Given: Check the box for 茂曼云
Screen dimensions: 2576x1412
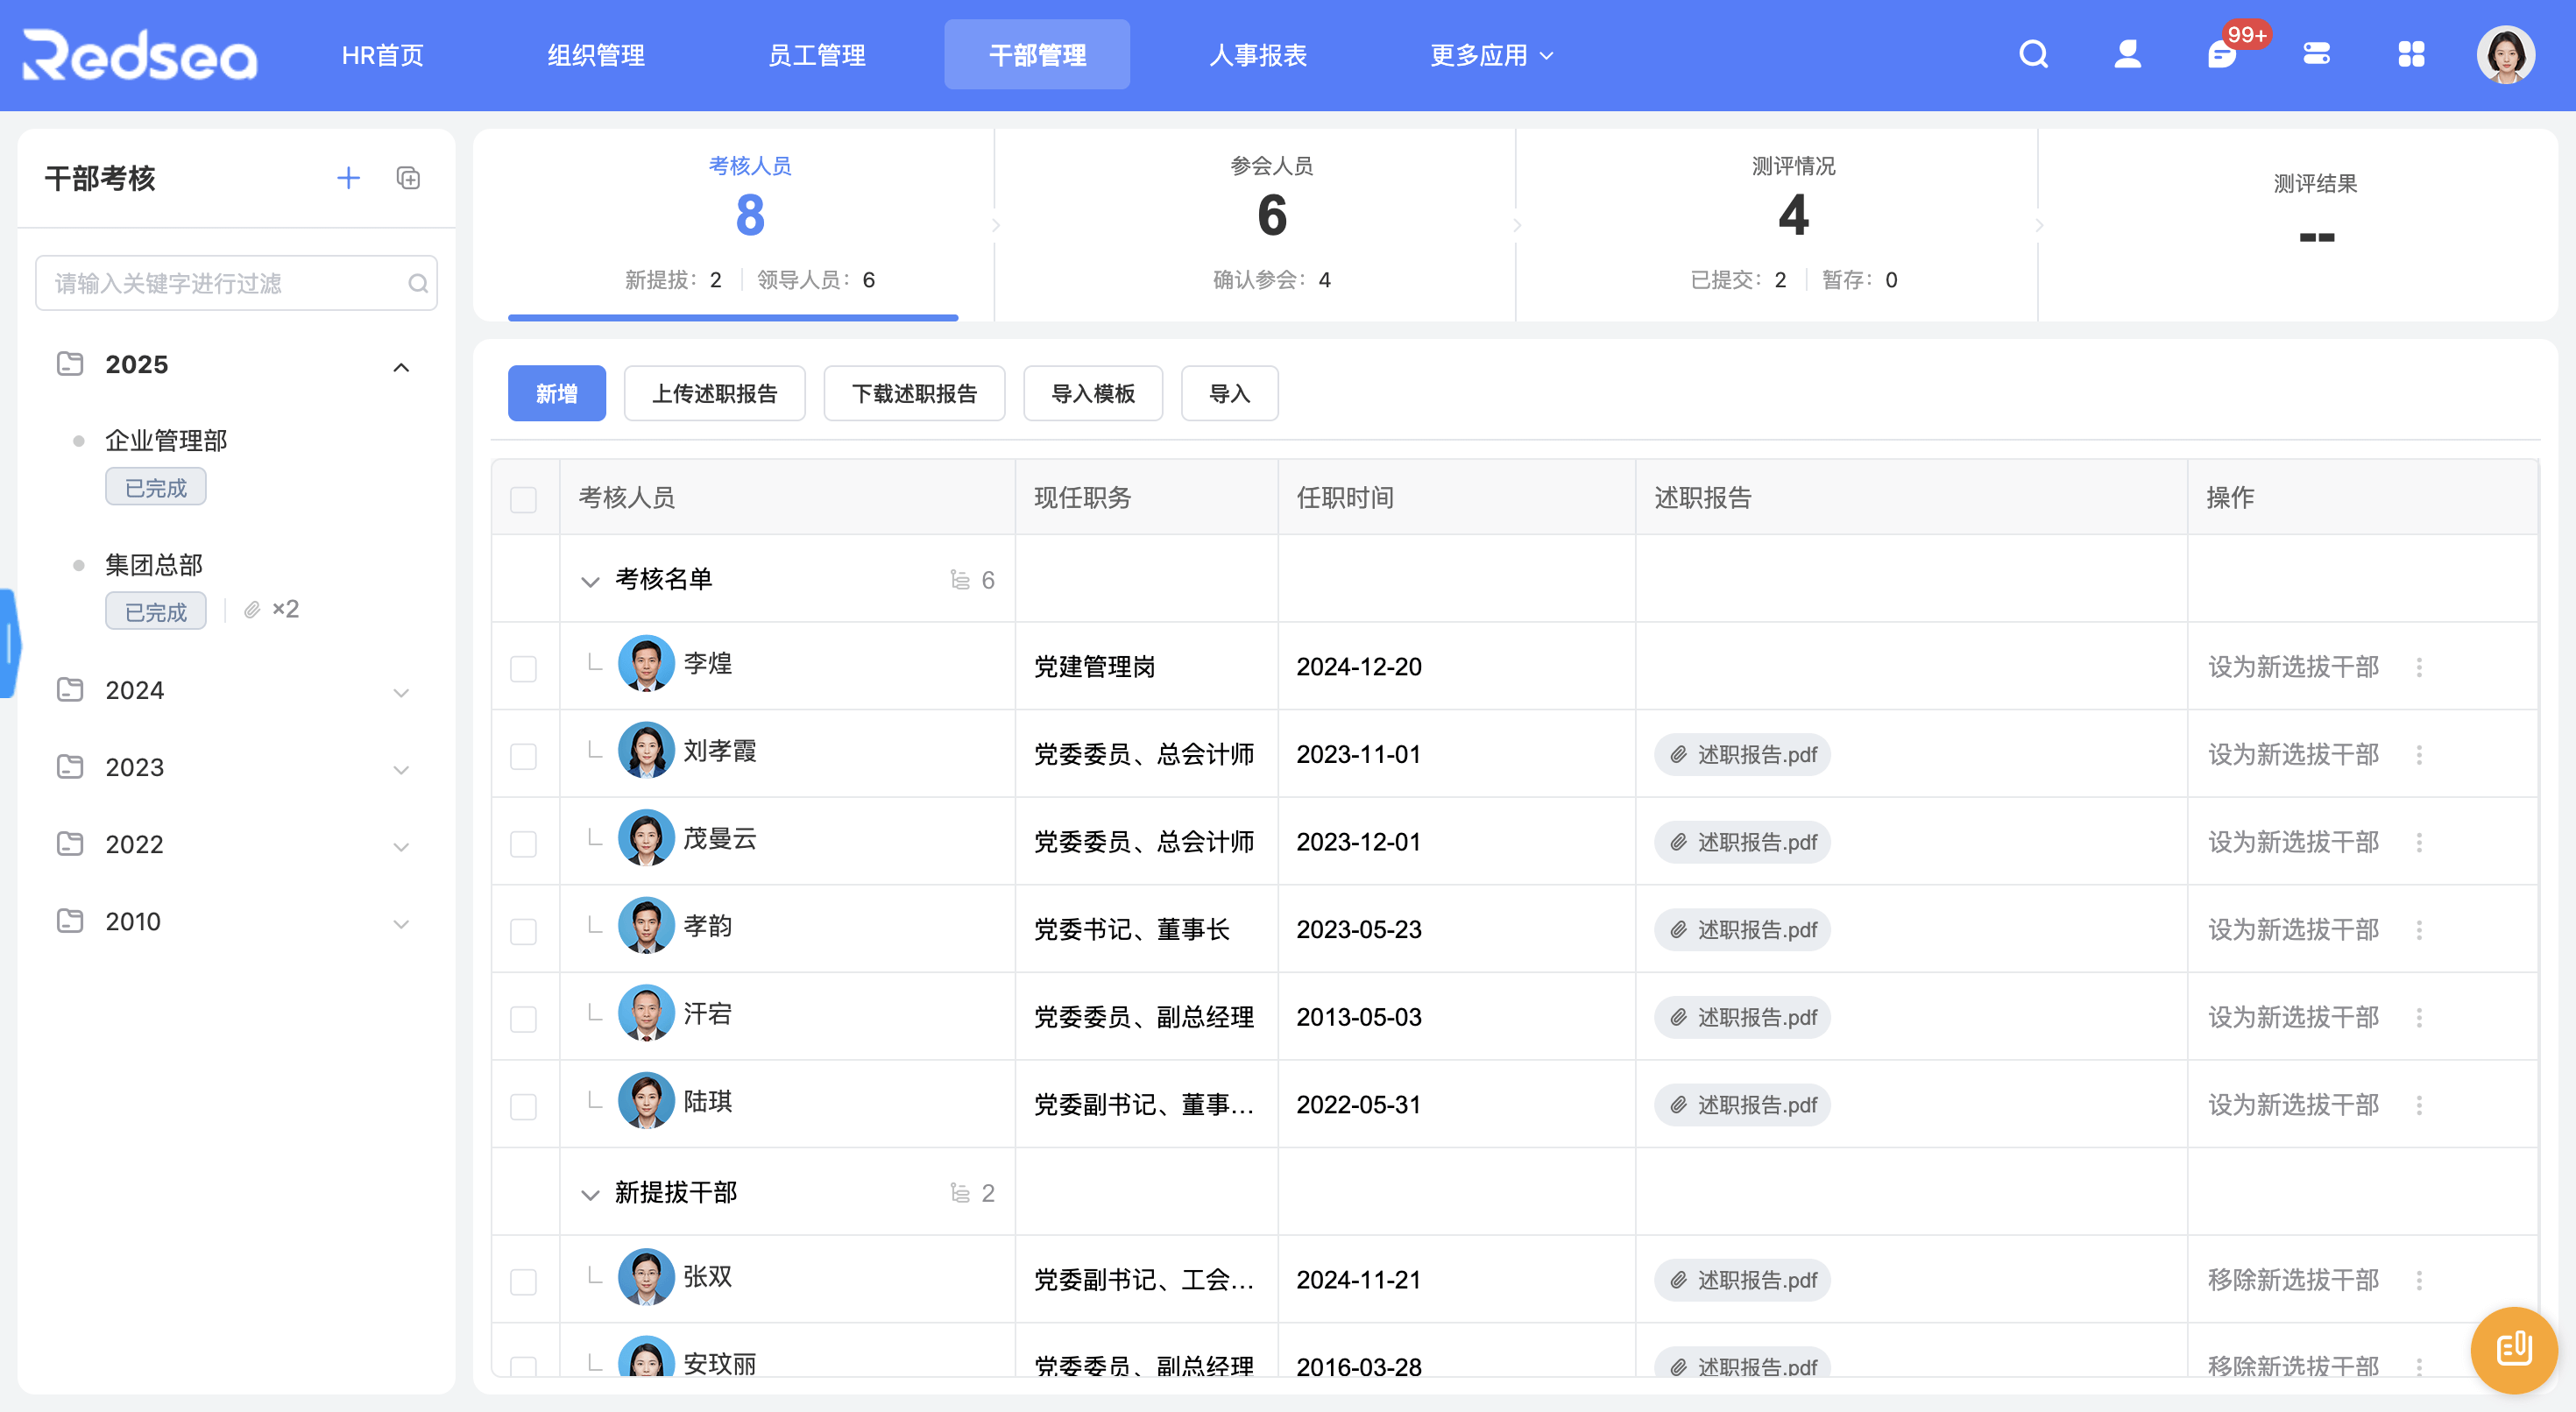Looking at the screenshot, I should (523, 843).
